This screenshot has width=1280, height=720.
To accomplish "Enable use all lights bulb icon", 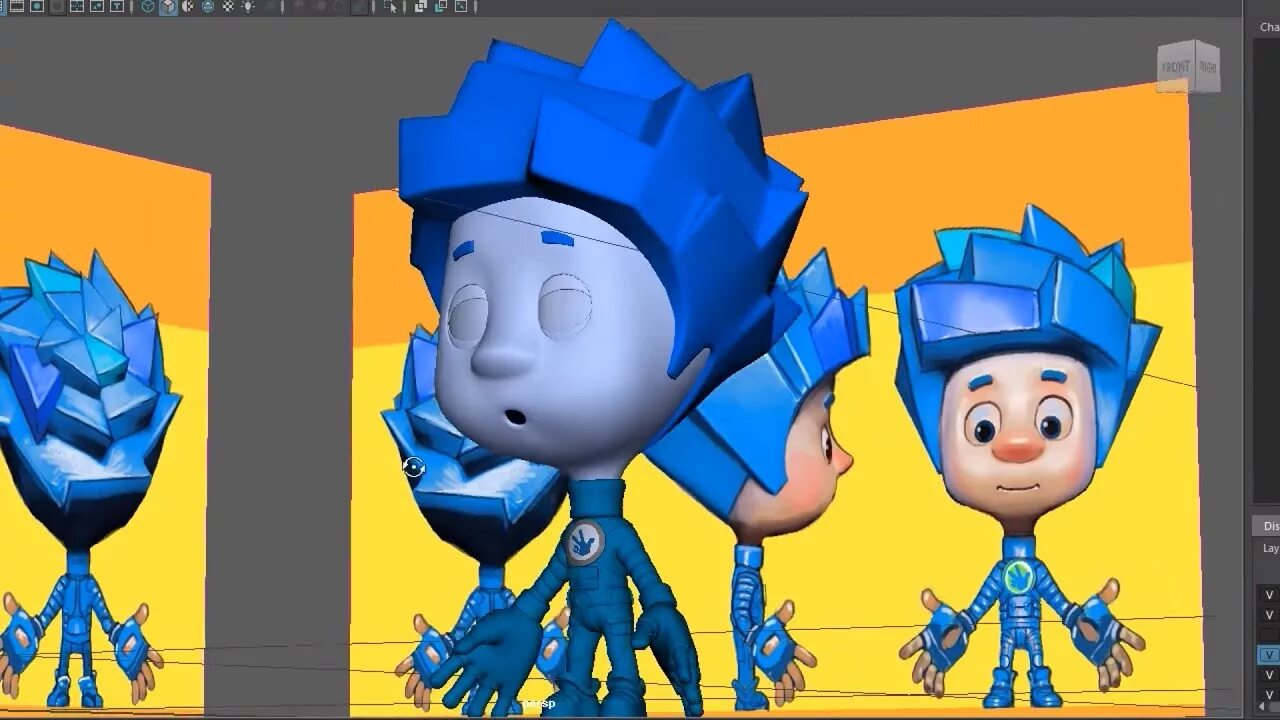I will pyautogui.click(x=248, y=6).
